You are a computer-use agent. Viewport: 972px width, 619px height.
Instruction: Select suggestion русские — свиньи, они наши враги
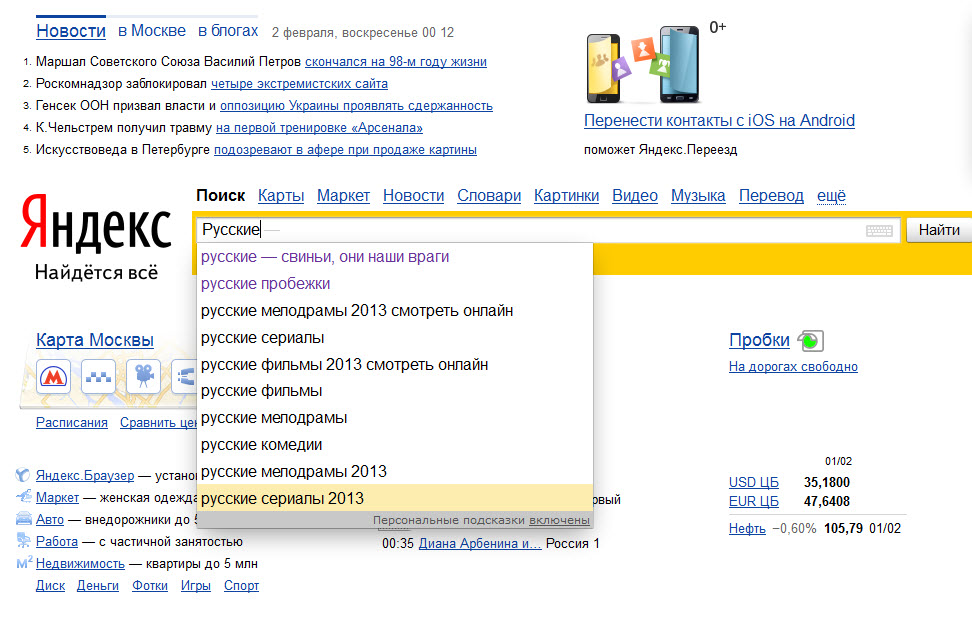[395, 257]
